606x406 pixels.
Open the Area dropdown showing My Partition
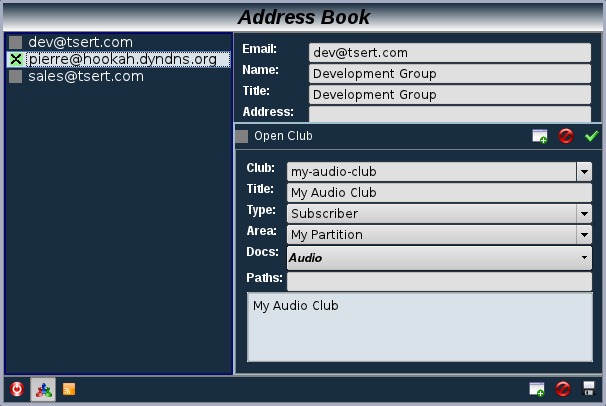point(584,235)
